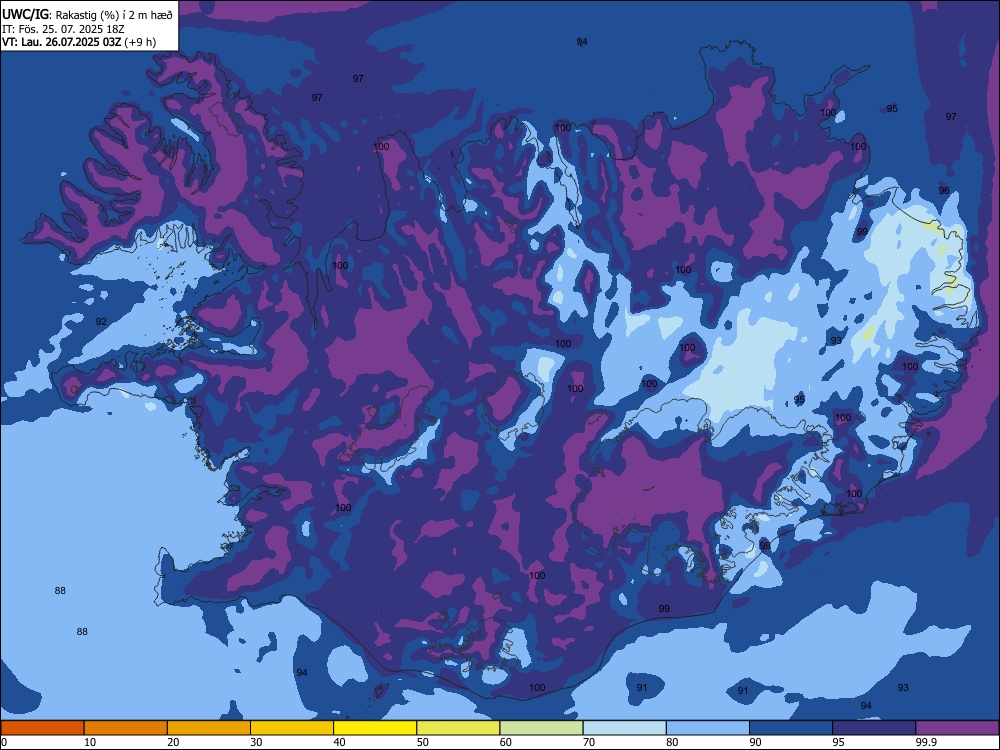Pick the 40–50 bright yellow legend swatch
The height and width of the screenshot is (750, 1000).
(x=375, y=728)
